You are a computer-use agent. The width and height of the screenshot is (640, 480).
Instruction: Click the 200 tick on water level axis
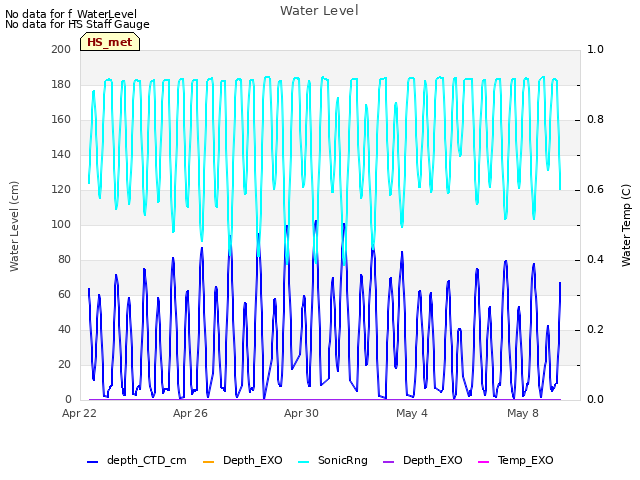[61, 49]
